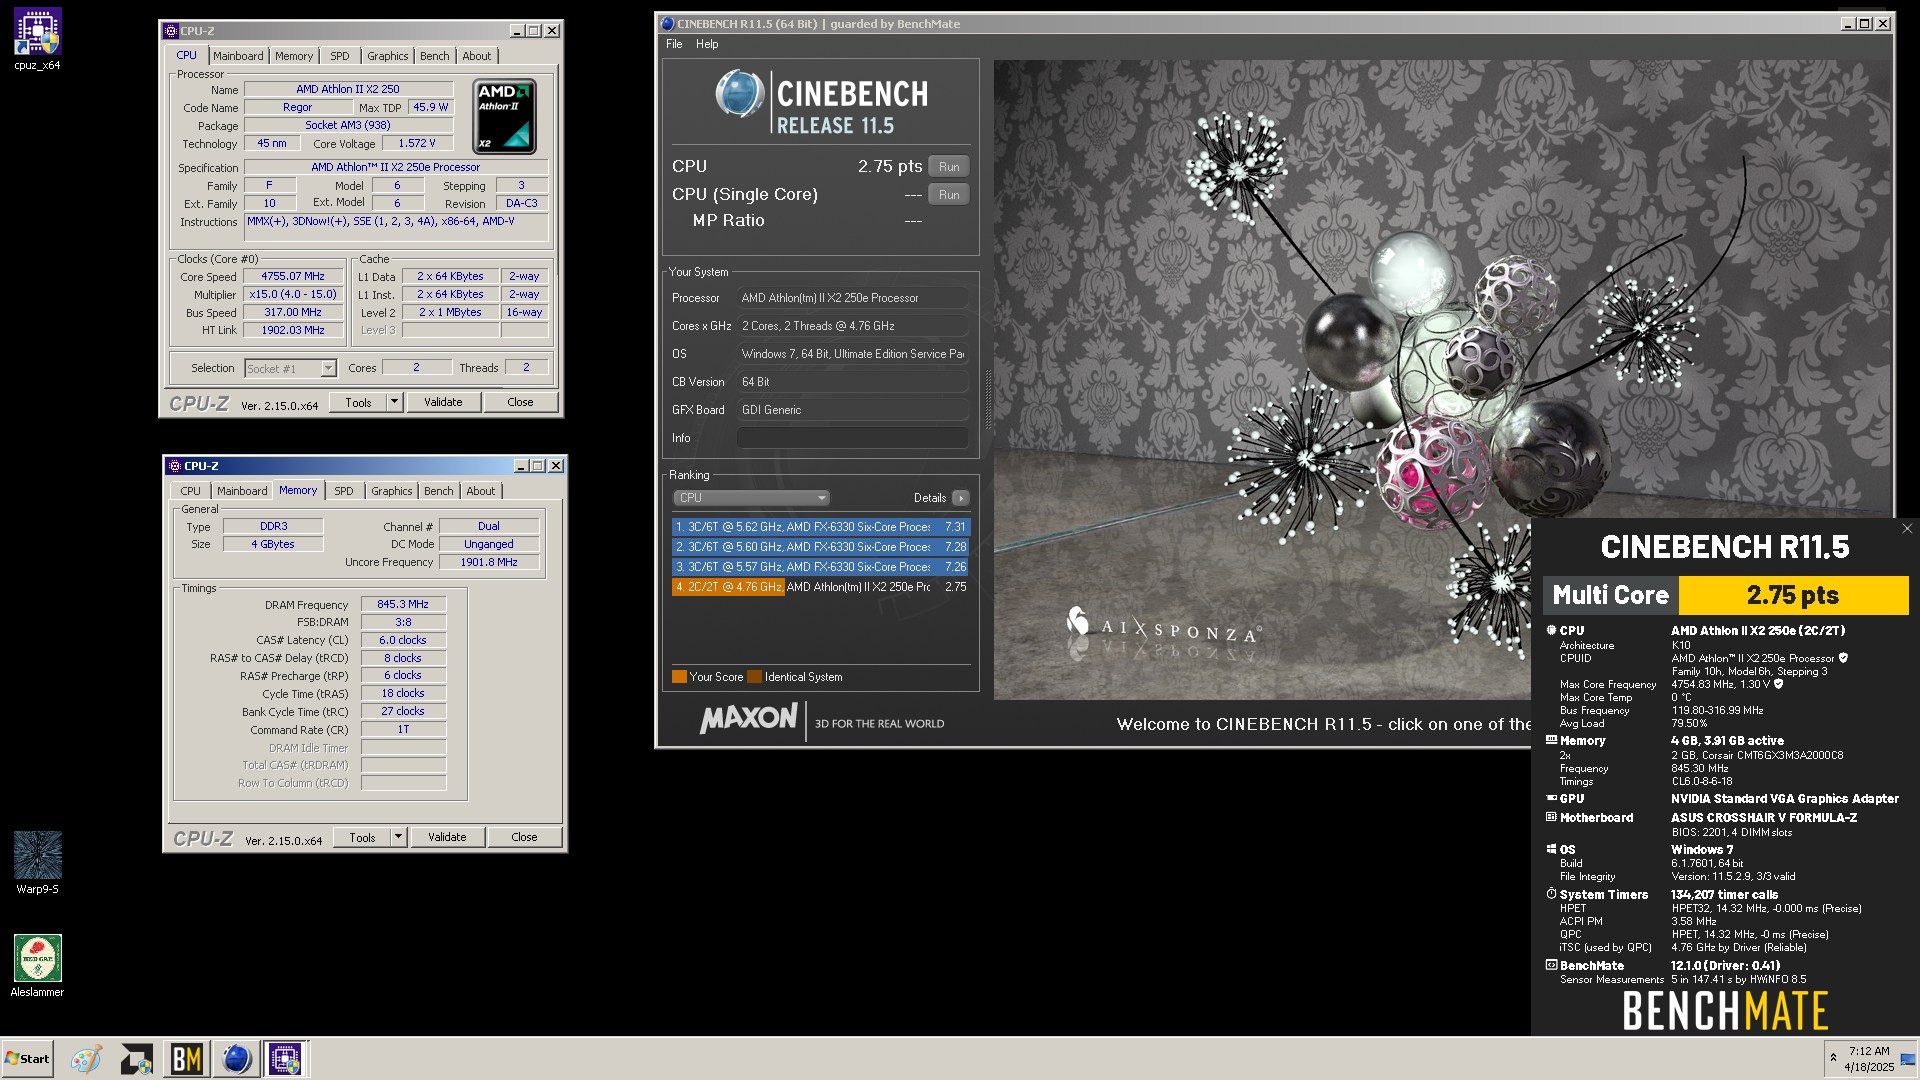Viewport: 1920px width, 1080px height.
Task: Click the CPUID verified checkmark icon
Action: 1843,658
